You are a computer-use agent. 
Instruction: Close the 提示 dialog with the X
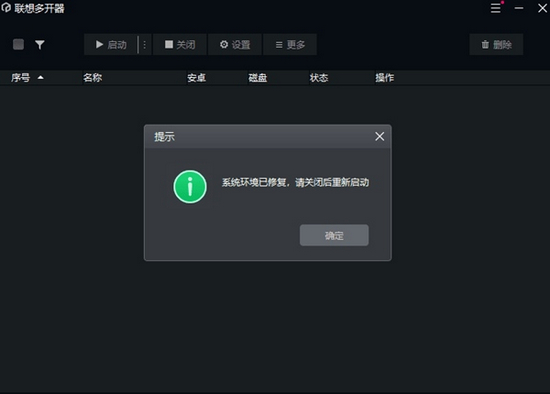380,136
